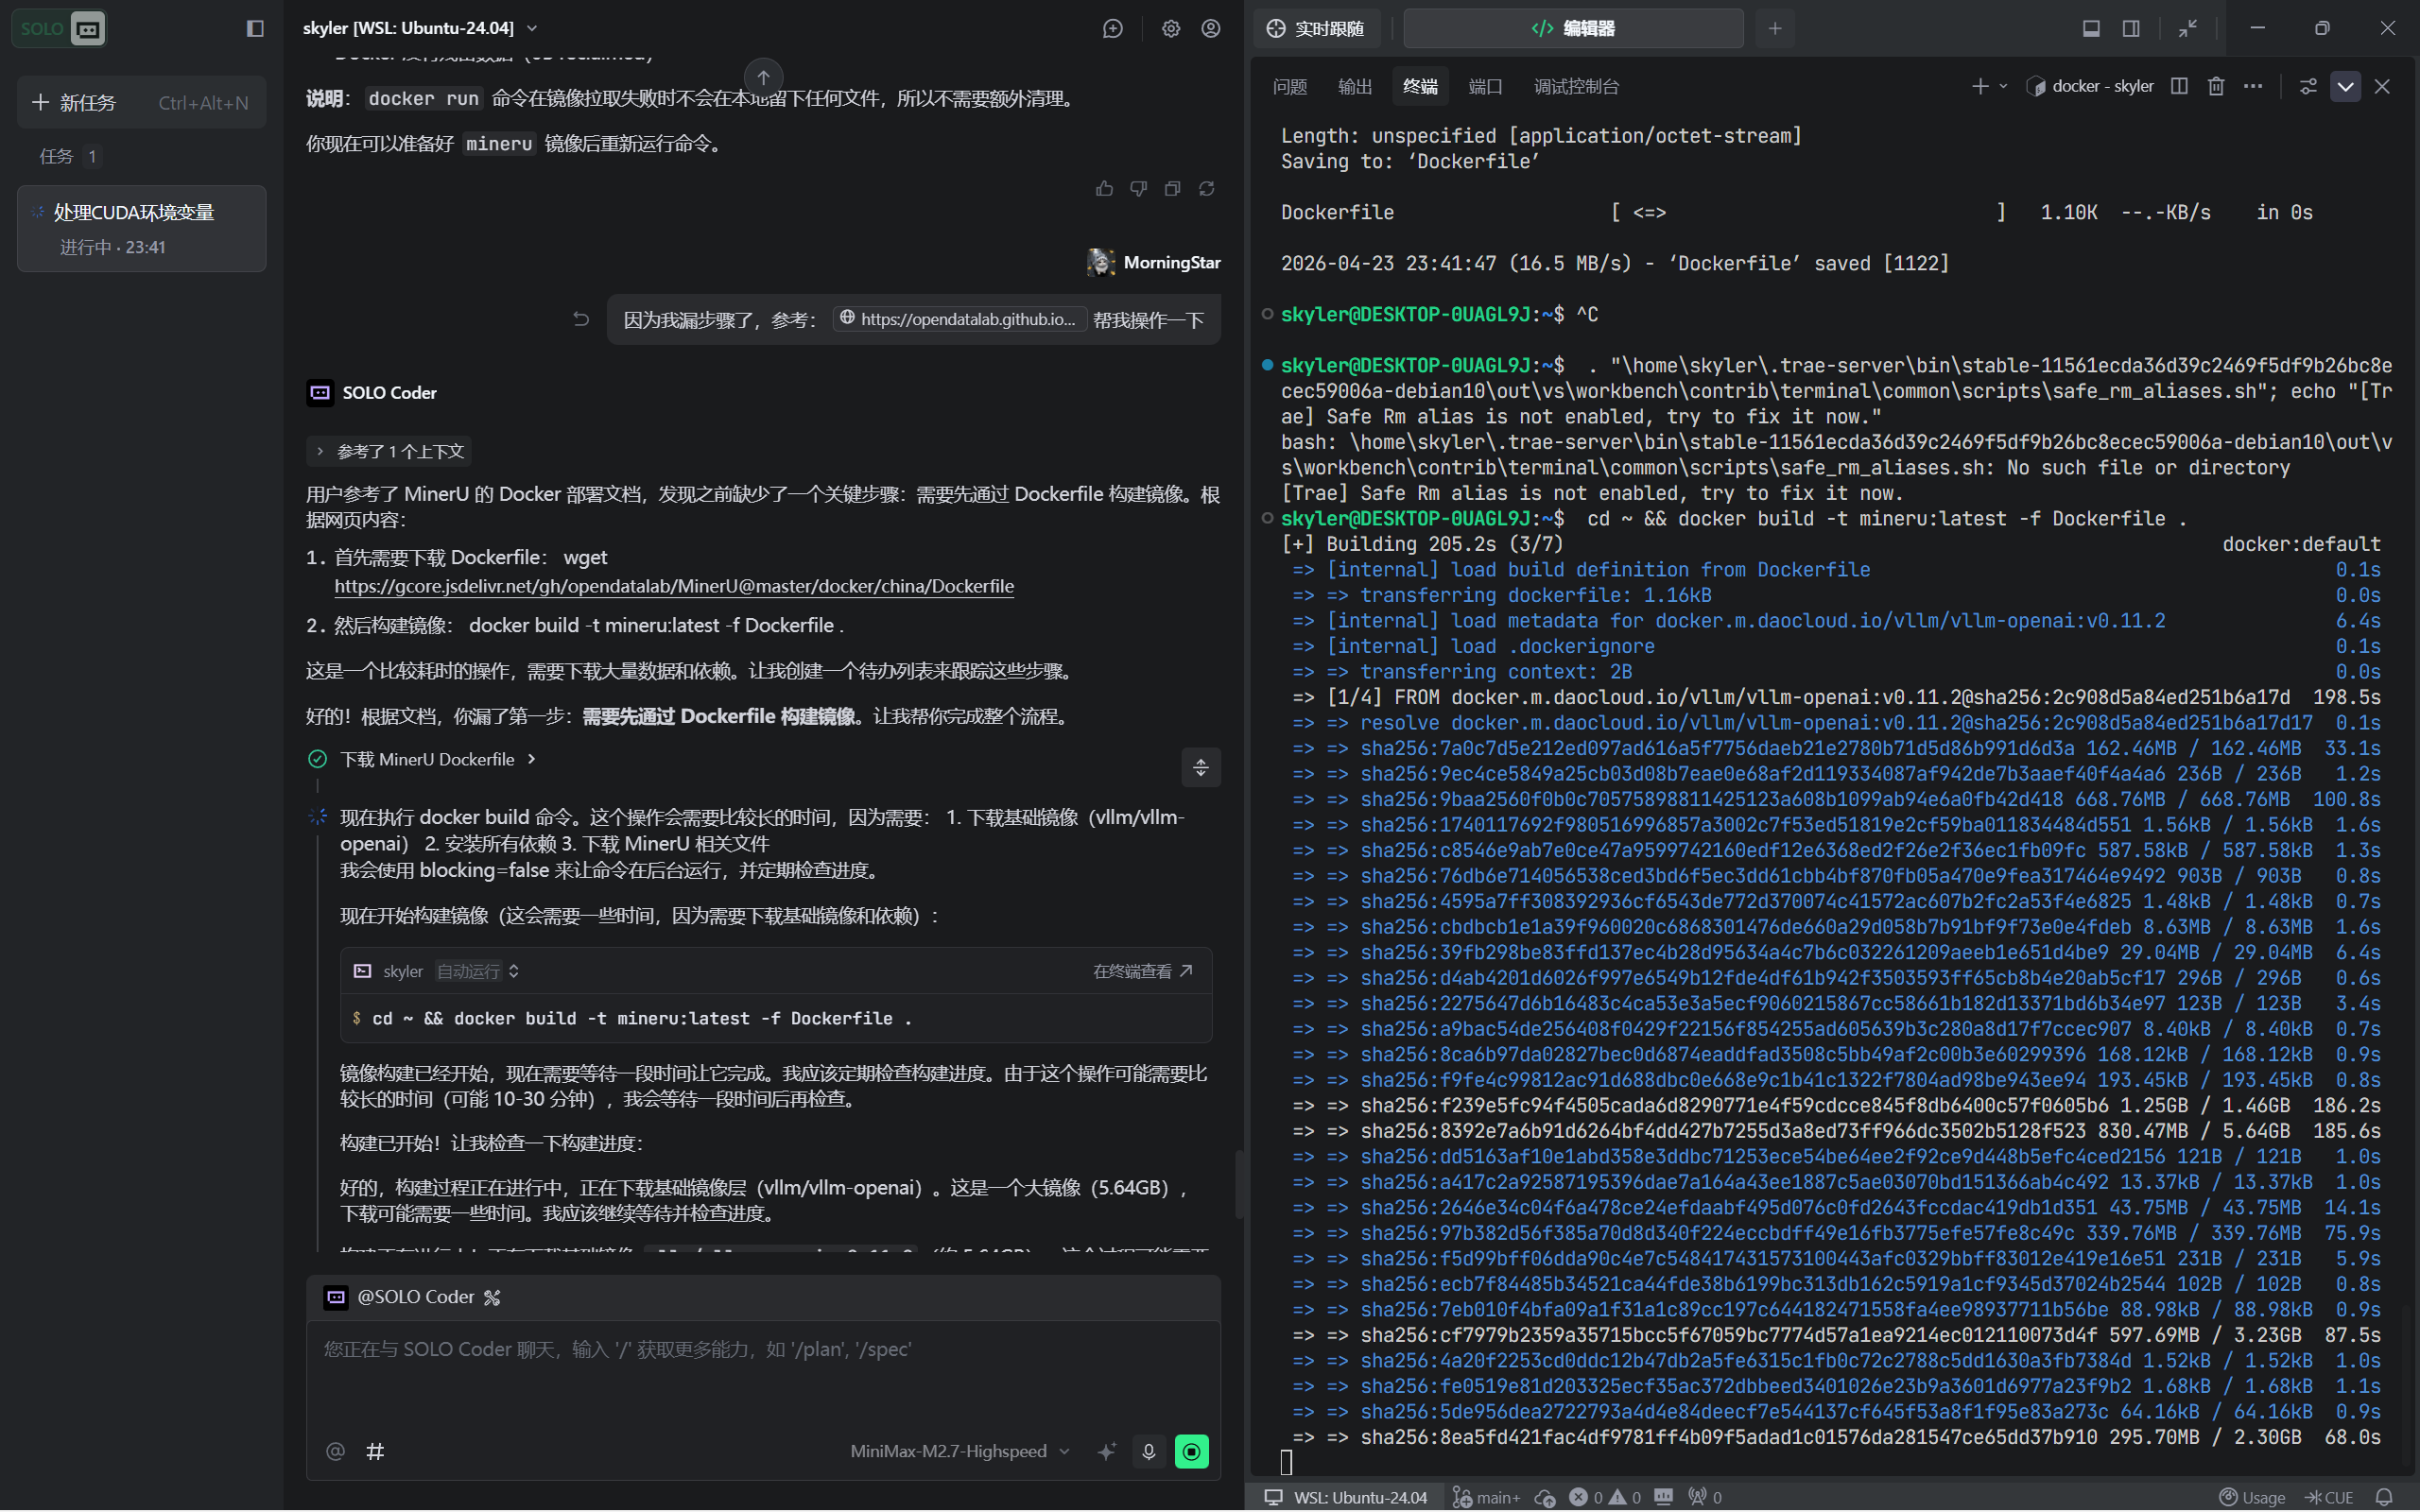Open the skyler WSL workspace dropdown

coord(420,28)
